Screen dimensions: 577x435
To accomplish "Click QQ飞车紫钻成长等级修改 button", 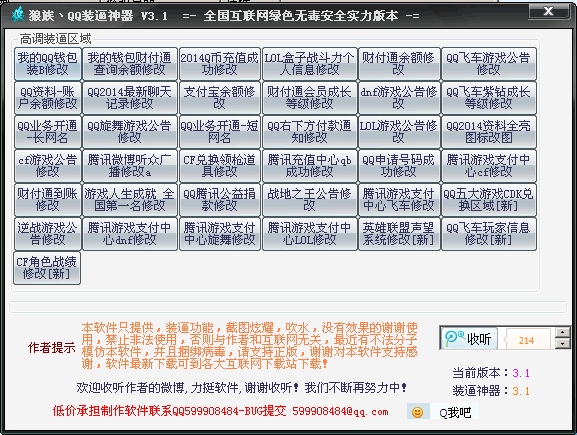I will click(x=489, y=98).
